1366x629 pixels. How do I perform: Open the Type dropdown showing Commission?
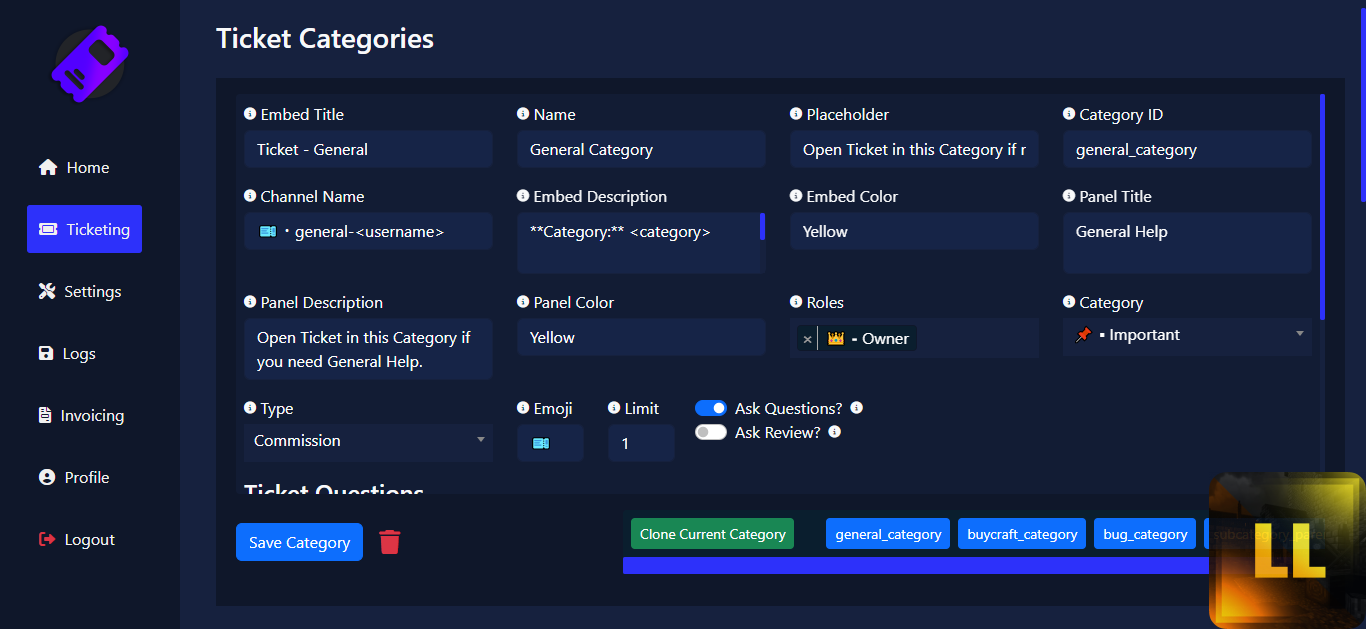[x=368, y=441]
